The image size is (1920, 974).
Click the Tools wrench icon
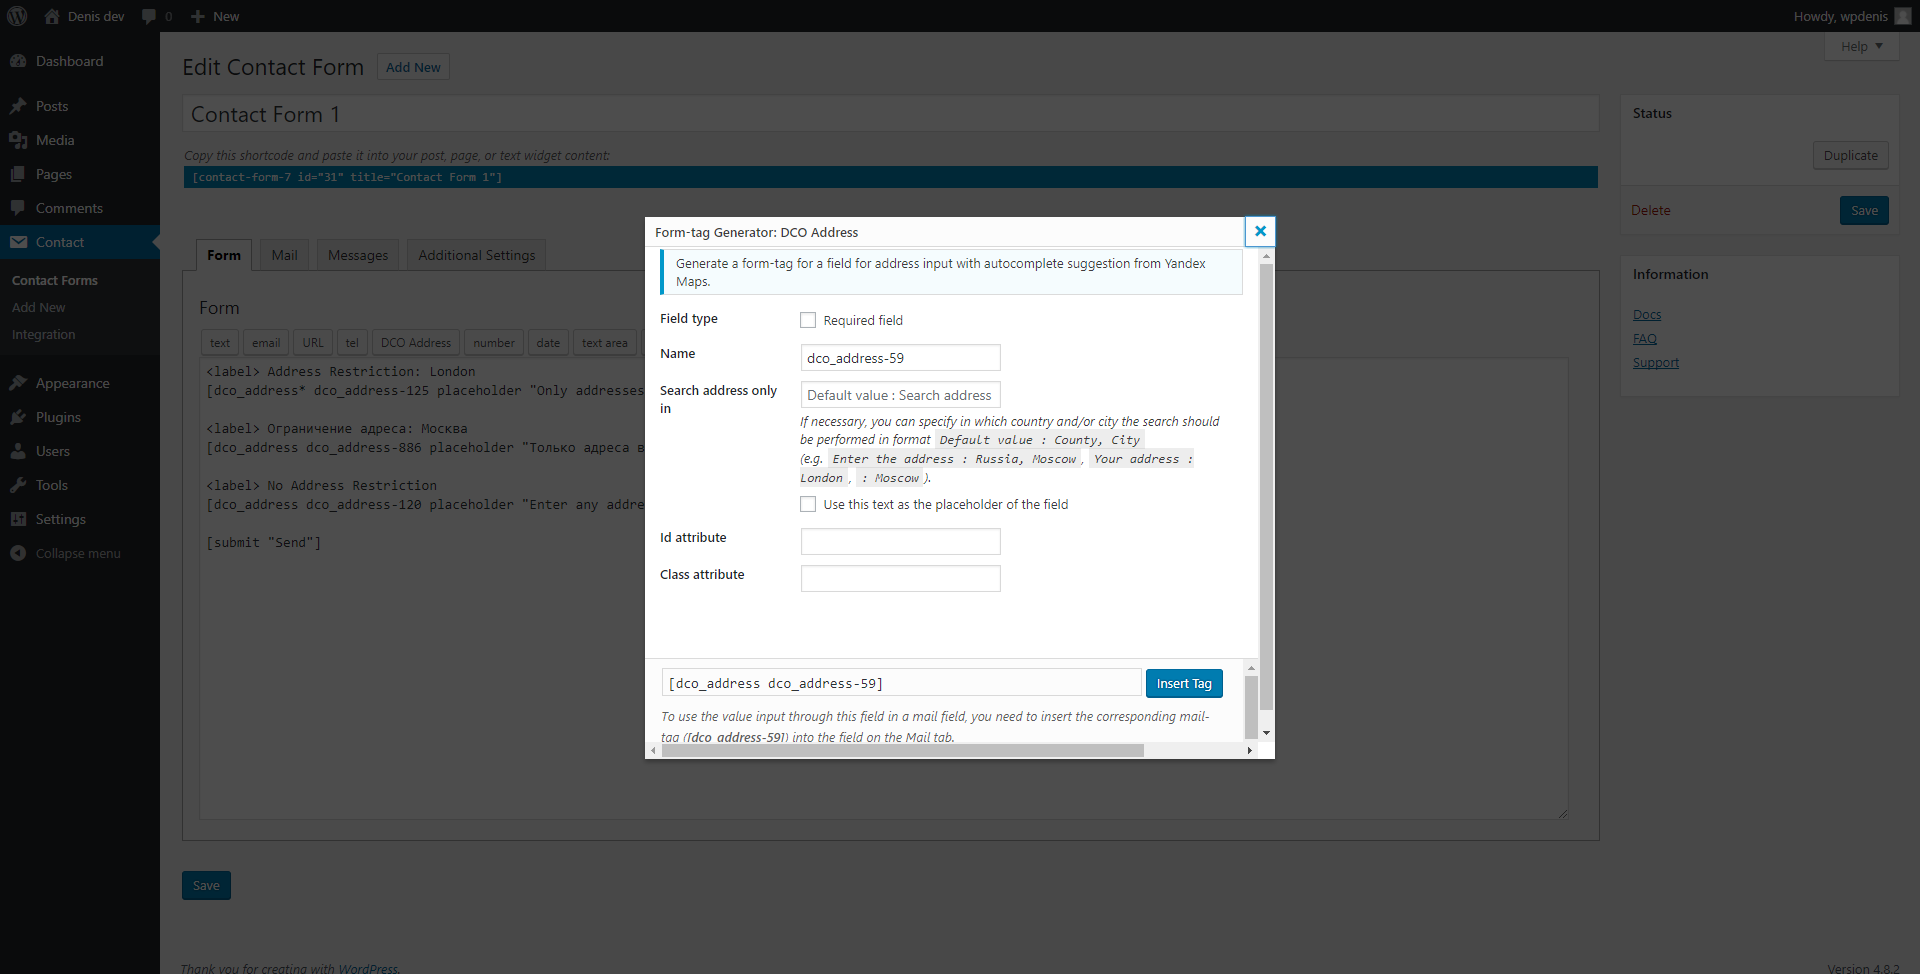click(18, 485)
